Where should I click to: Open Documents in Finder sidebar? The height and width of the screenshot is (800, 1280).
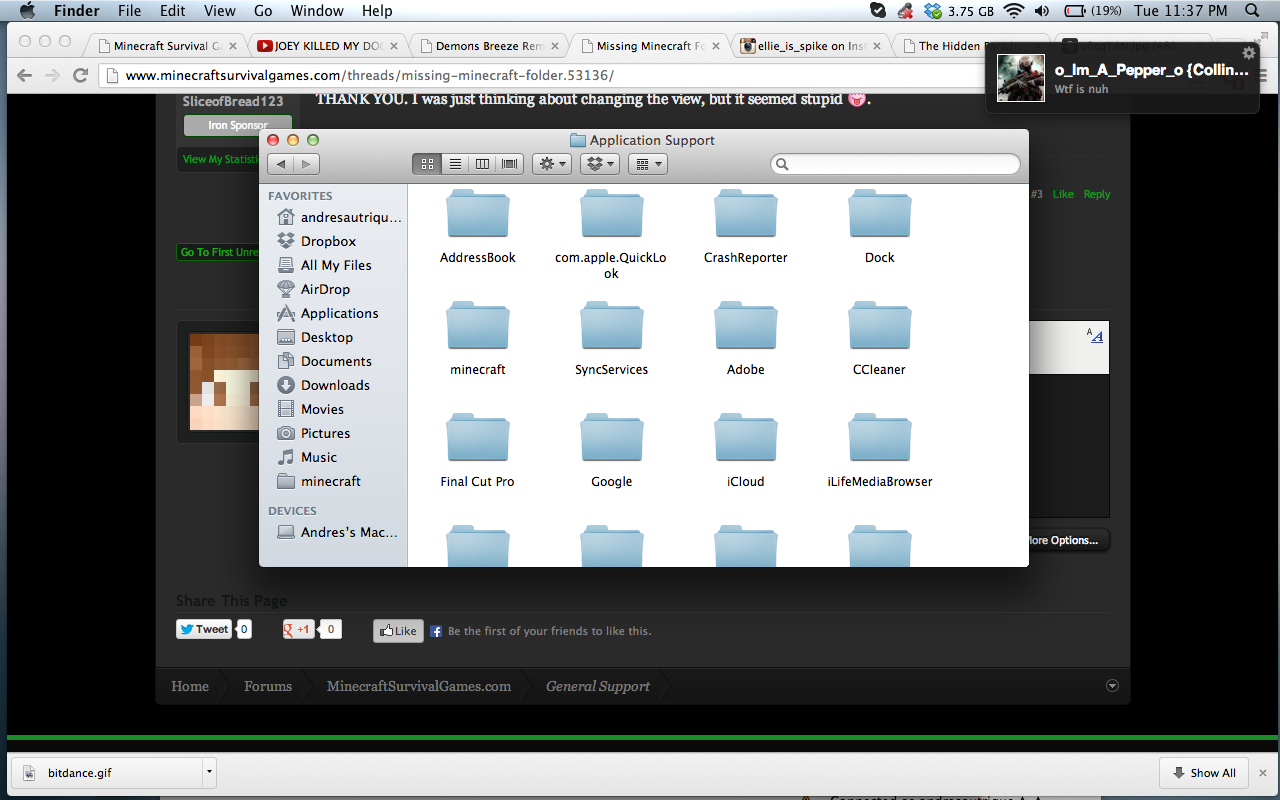(x=324, y=361)
